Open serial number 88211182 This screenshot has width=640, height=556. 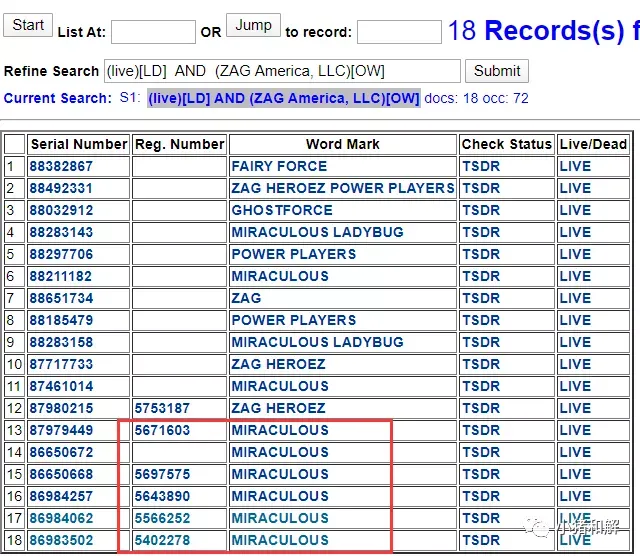(60, 276)
